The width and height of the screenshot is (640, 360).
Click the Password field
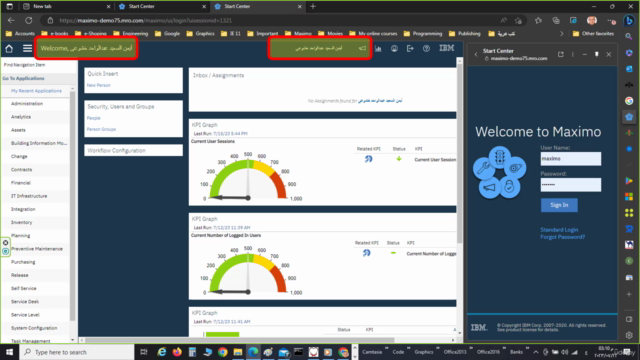[571, 184]
